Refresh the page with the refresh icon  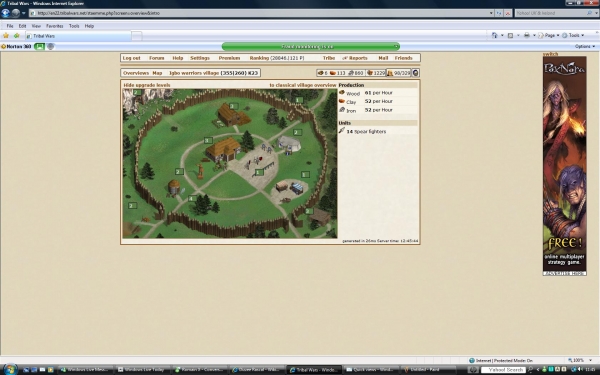[x=499, y=13]
